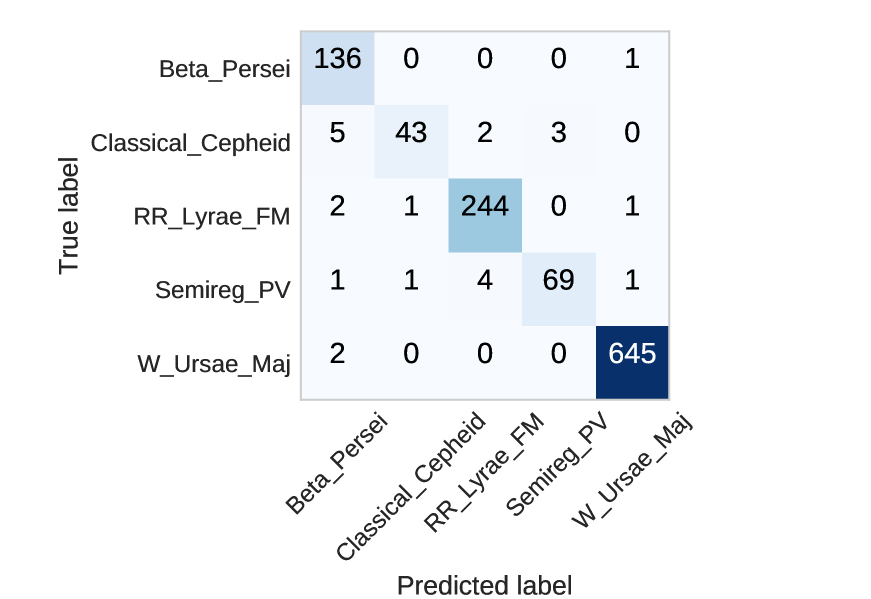
Task: Click the 'Predicted label' x-axis title
Action: [x=484, y=585]
